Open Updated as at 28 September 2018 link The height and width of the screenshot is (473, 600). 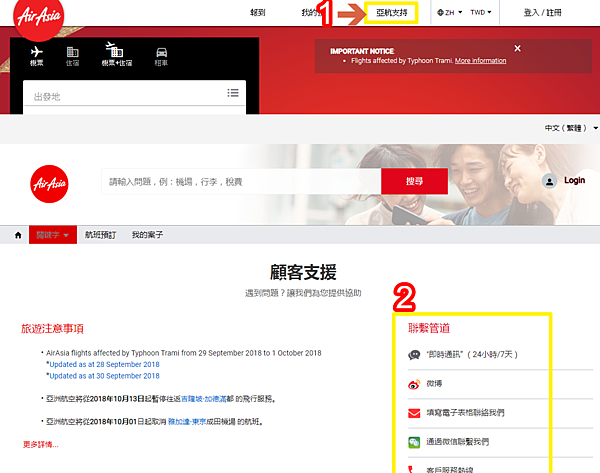[x=104, y=364]
